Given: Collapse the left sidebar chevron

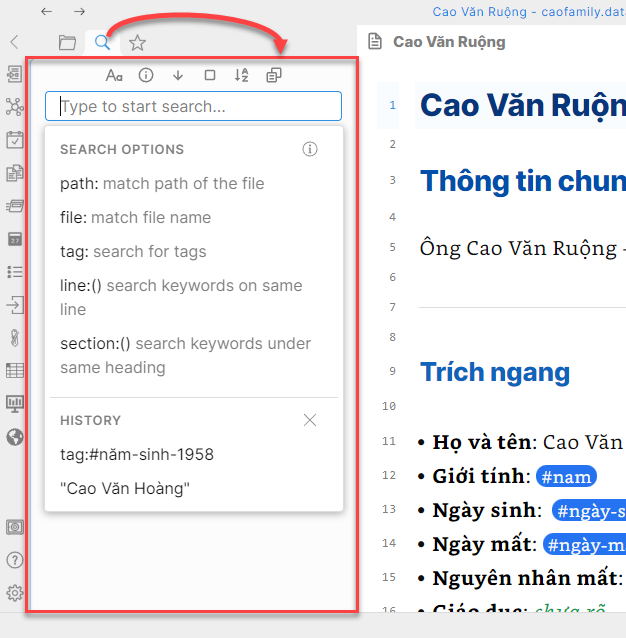Looking at the screenshot, I should click(14, 42).
